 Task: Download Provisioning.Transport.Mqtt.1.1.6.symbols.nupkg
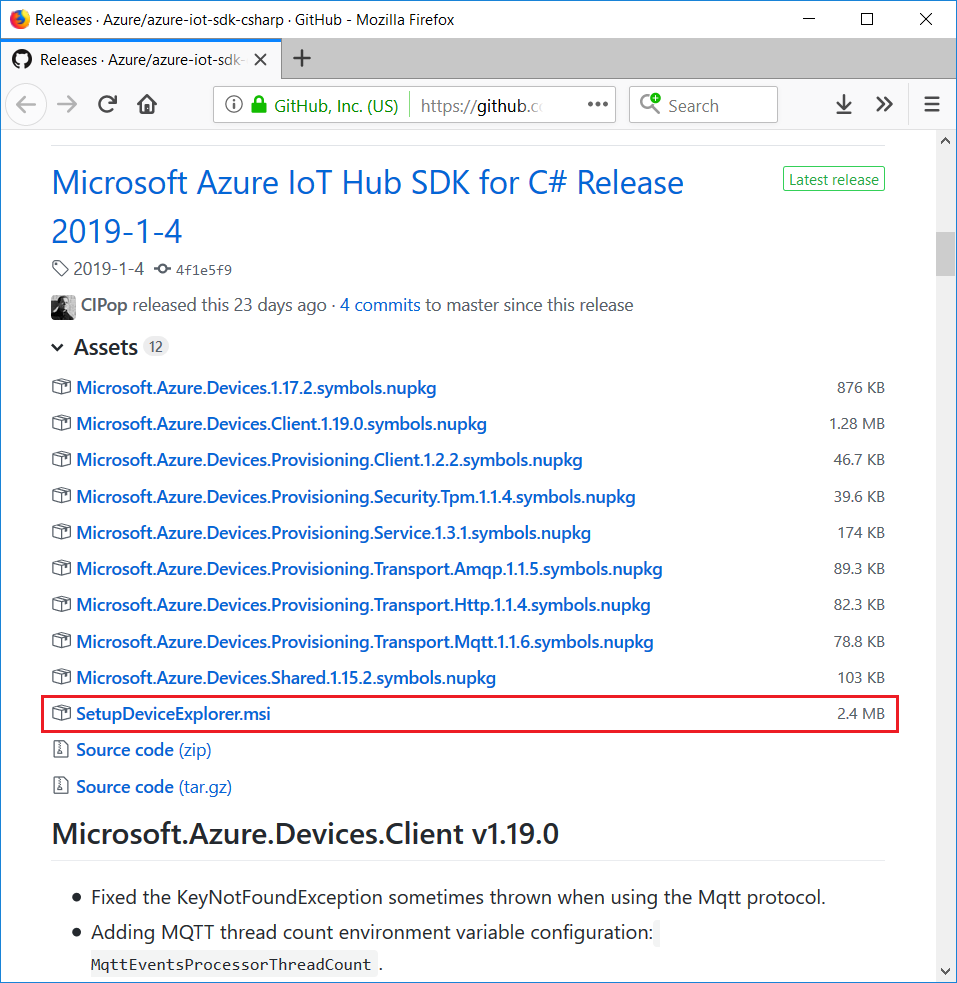click(365, 642)
